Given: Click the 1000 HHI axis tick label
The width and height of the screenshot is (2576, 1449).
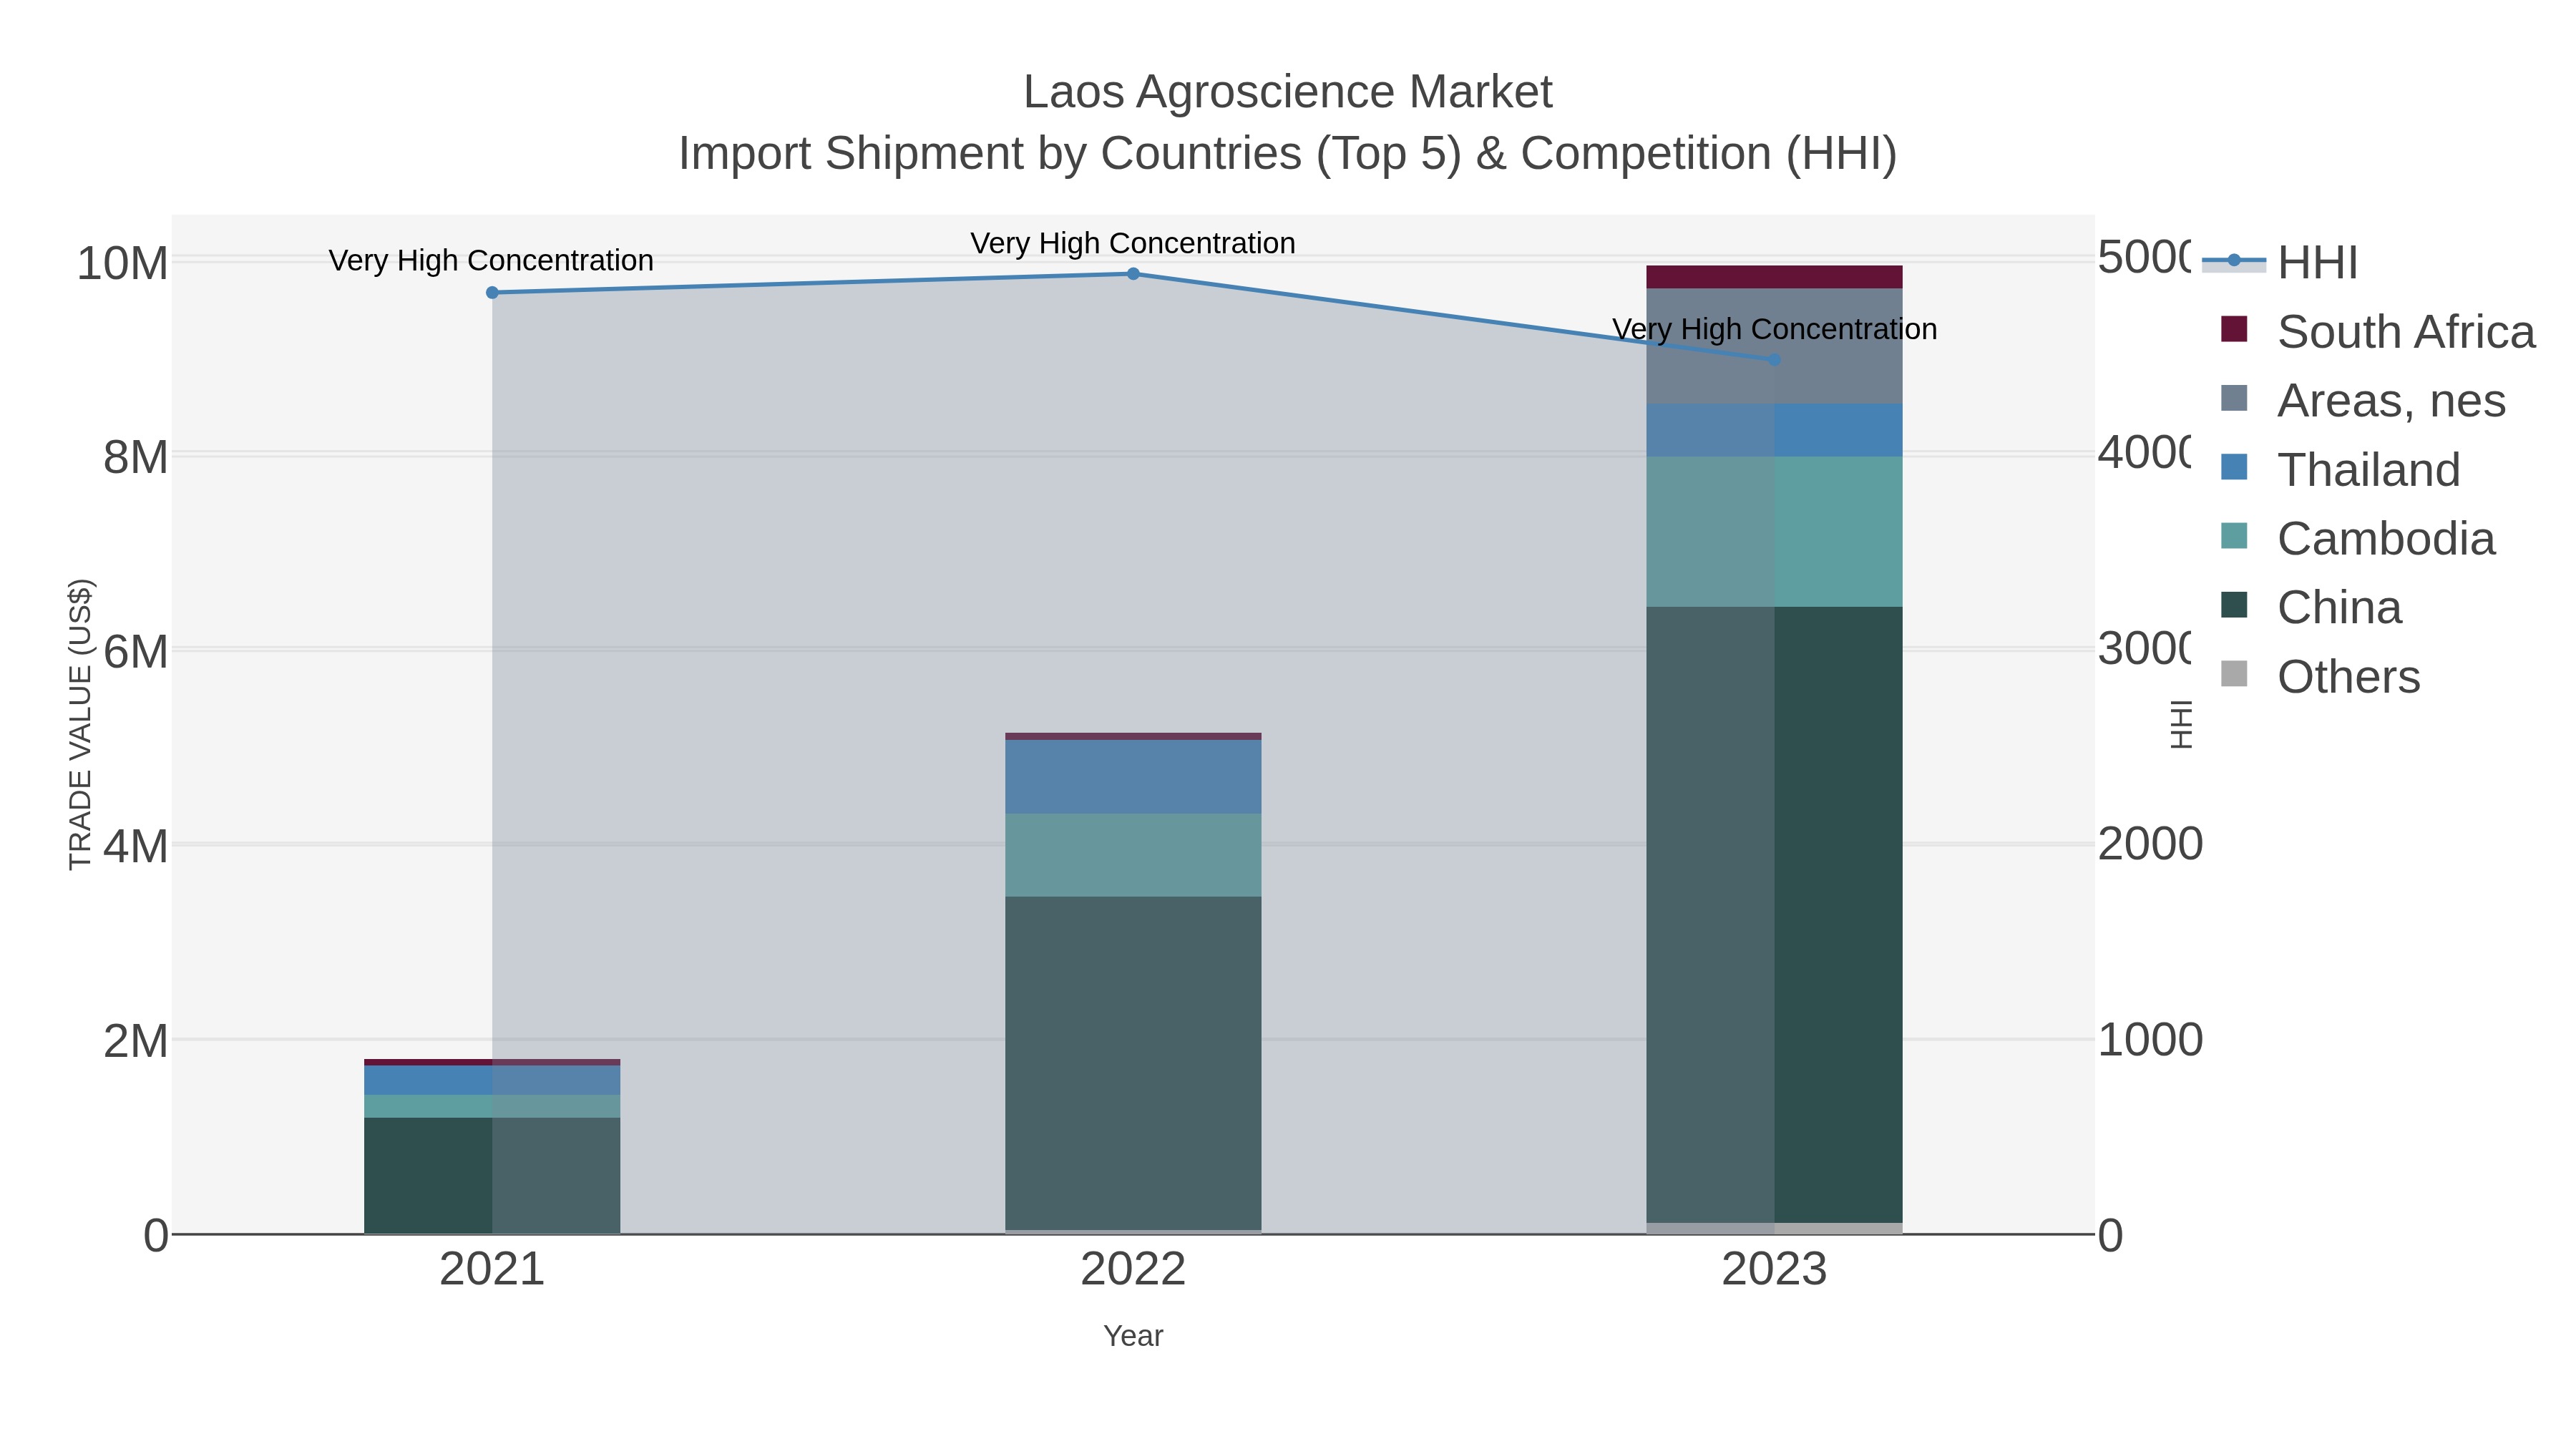Looking at the screenshot, I should [2150, 1040].
